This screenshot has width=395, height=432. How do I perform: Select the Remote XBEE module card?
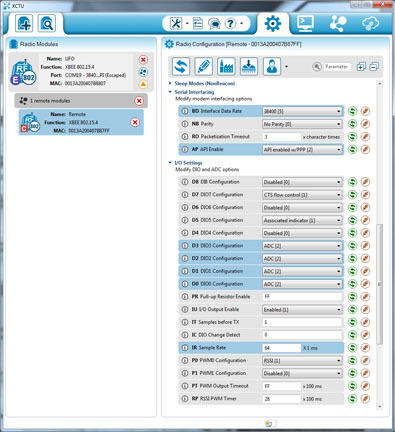81,122
